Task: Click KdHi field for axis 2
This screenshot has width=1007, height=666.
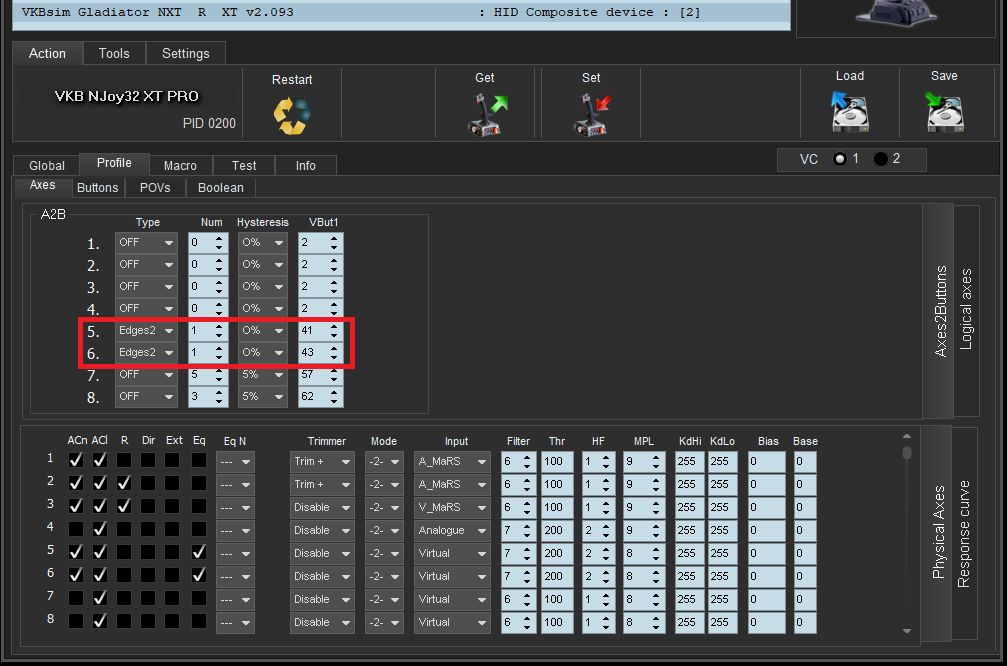Action: coord(690,485)
